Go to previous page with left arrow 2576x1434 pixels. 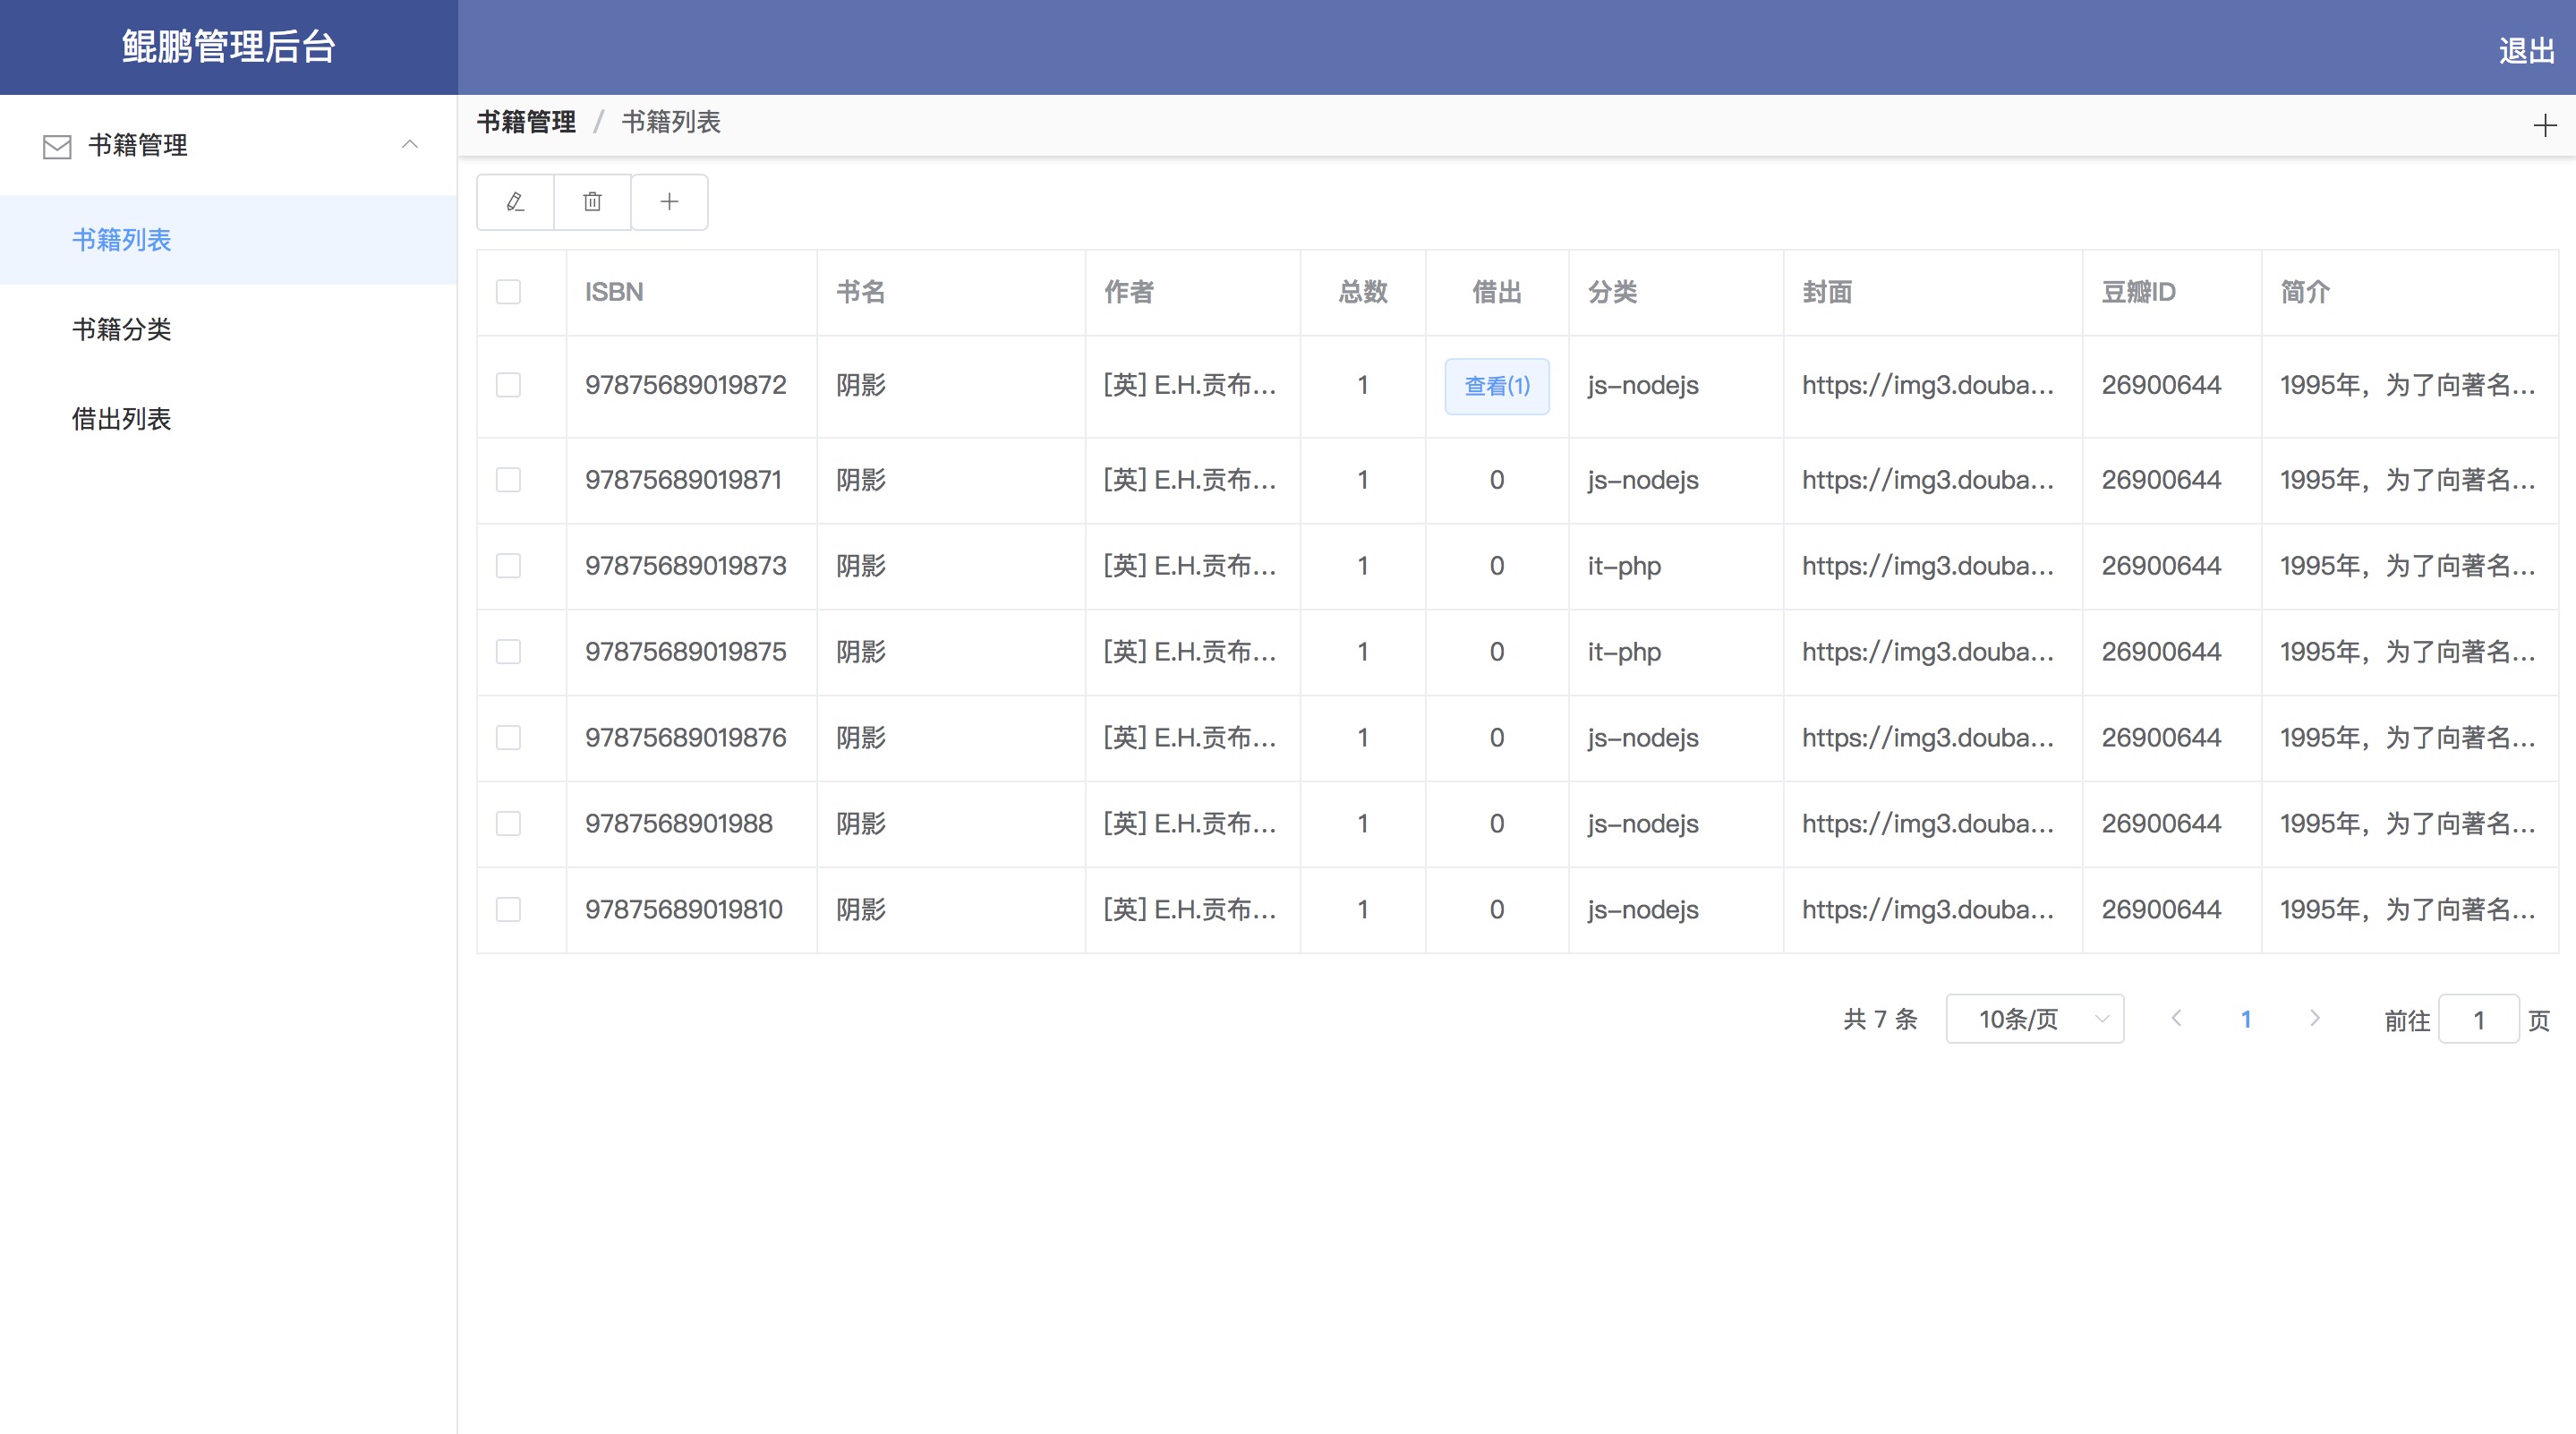pyautogui.click(x=2176, y=1018)
